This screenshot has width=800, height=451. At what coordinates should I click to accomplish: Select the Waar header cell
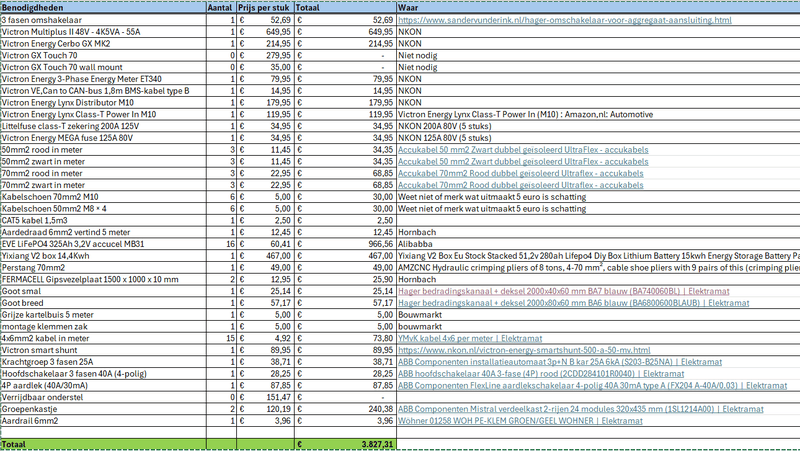598,8
